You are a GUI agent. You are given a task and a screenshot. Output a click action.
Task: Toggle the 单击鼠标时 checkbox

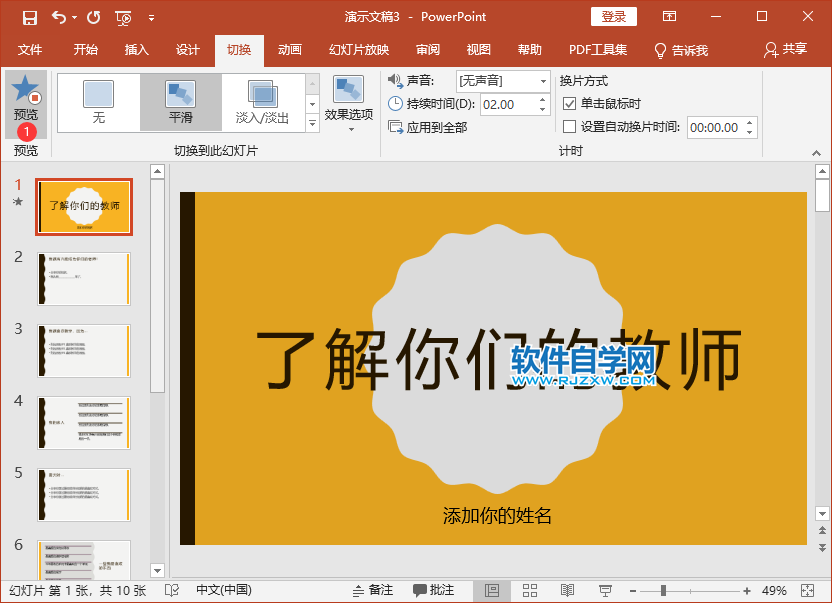569,104
